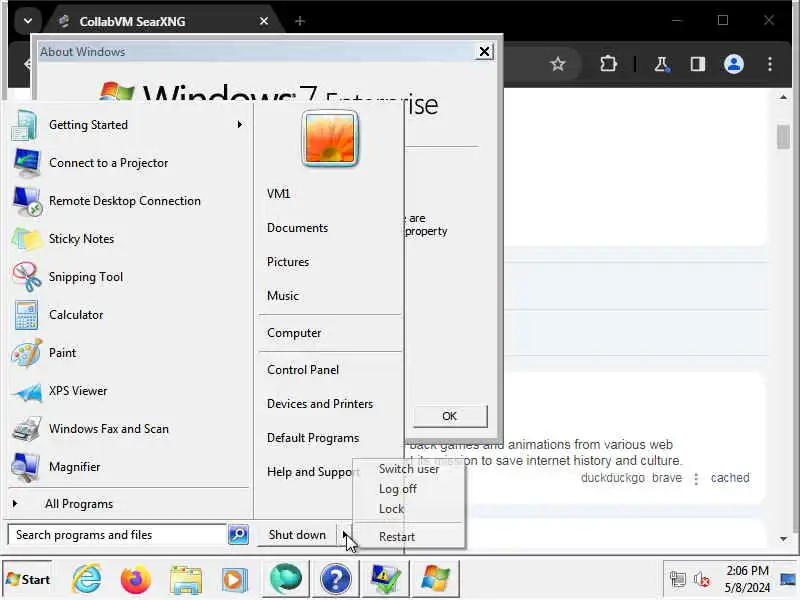800x600 pixels.
Task: Open Paint from the Start menu
Action: (x=128, y=353)
